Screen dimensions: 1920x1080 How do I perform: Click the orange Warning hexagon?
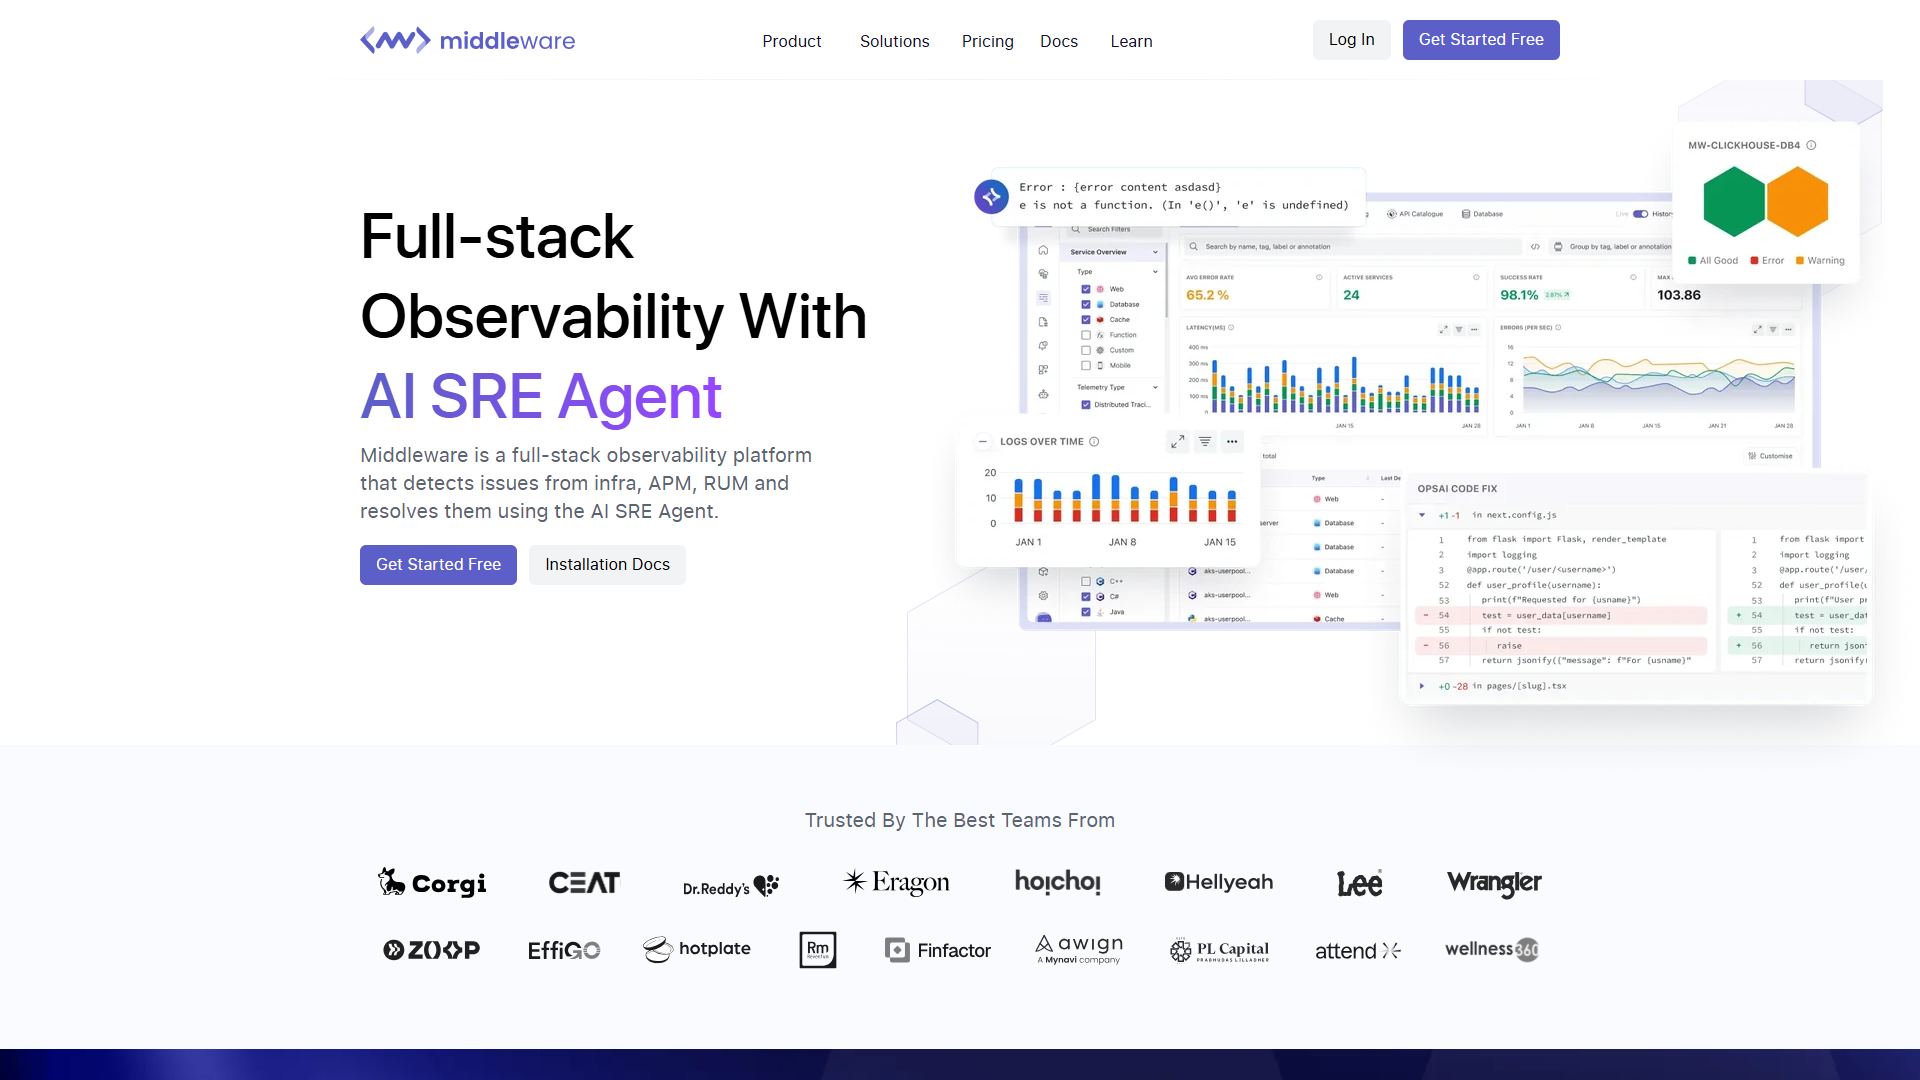[1798, 201]
